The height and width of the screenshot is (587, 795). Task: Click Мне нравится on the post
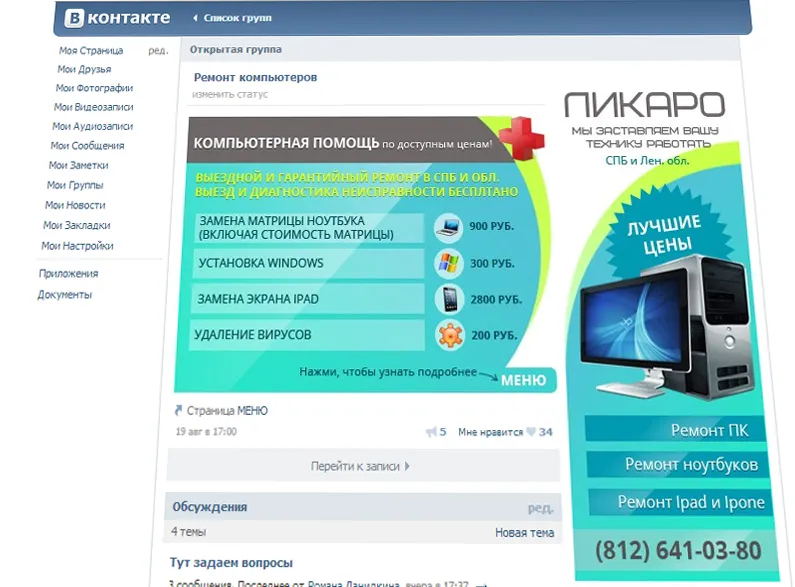490,432
